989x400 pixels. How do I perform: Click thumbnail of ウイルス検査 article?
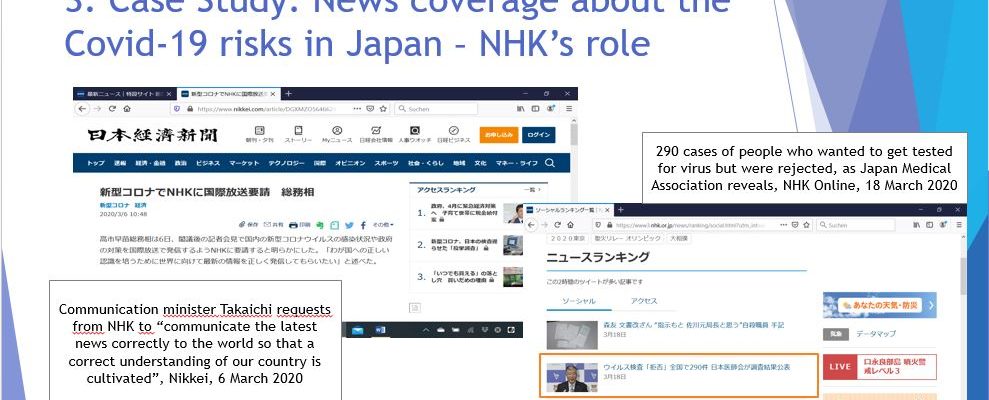(572, 377)
